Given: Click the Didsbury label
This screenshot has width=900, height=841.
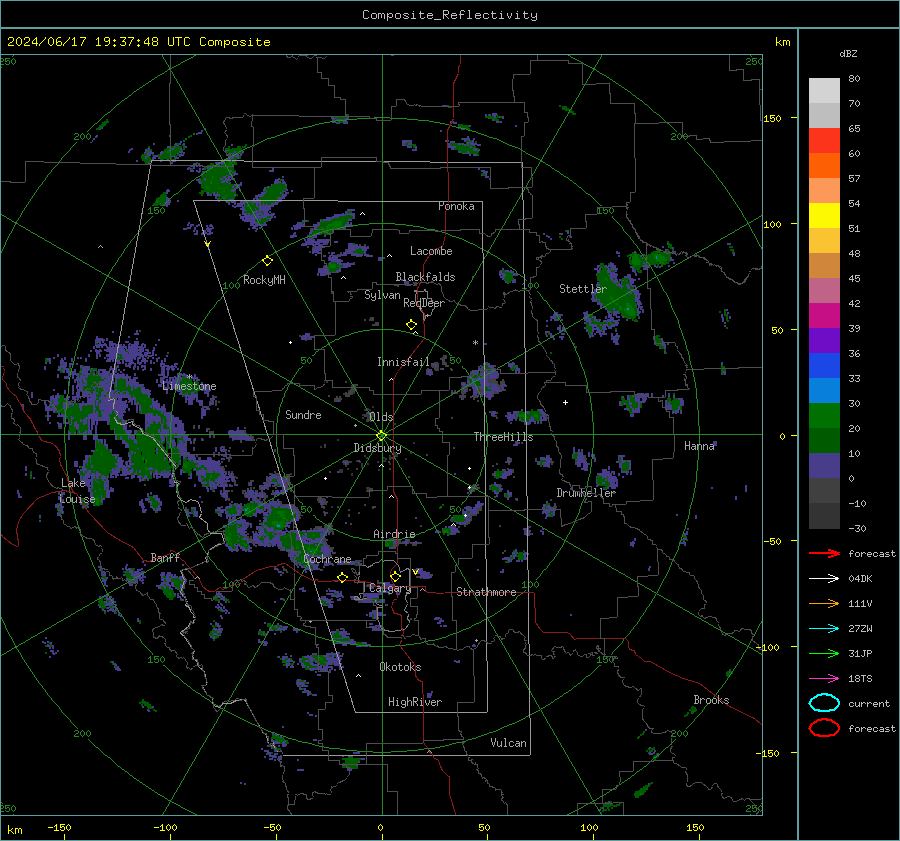Looking at the screenshot, I should point(377,448).
